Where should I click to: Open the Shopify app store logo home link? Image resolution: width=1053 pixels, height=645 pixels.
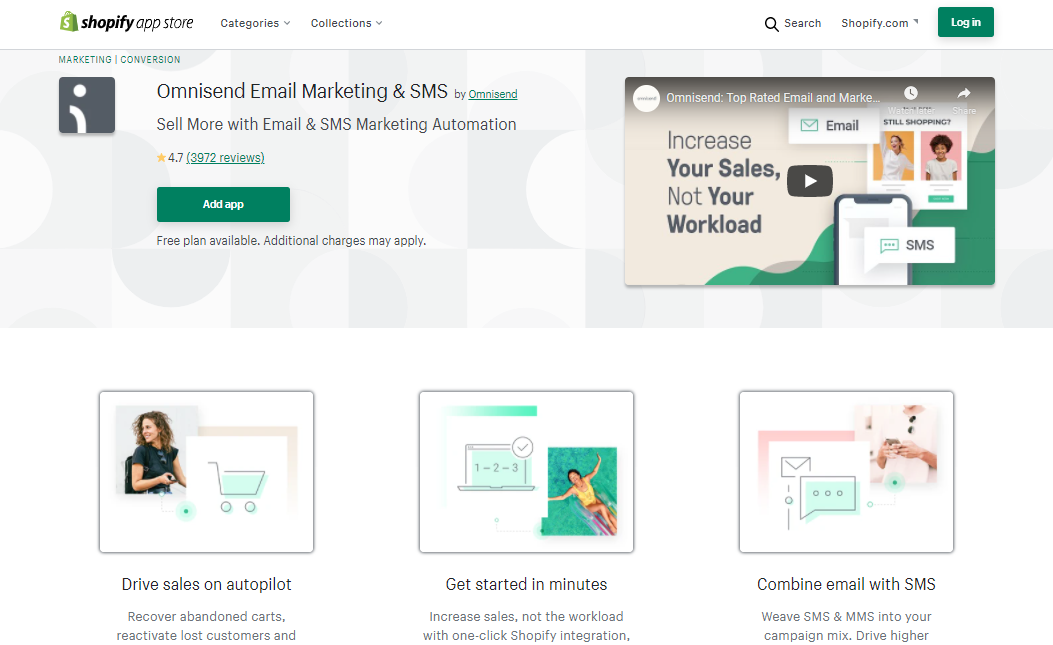point(126,22)
